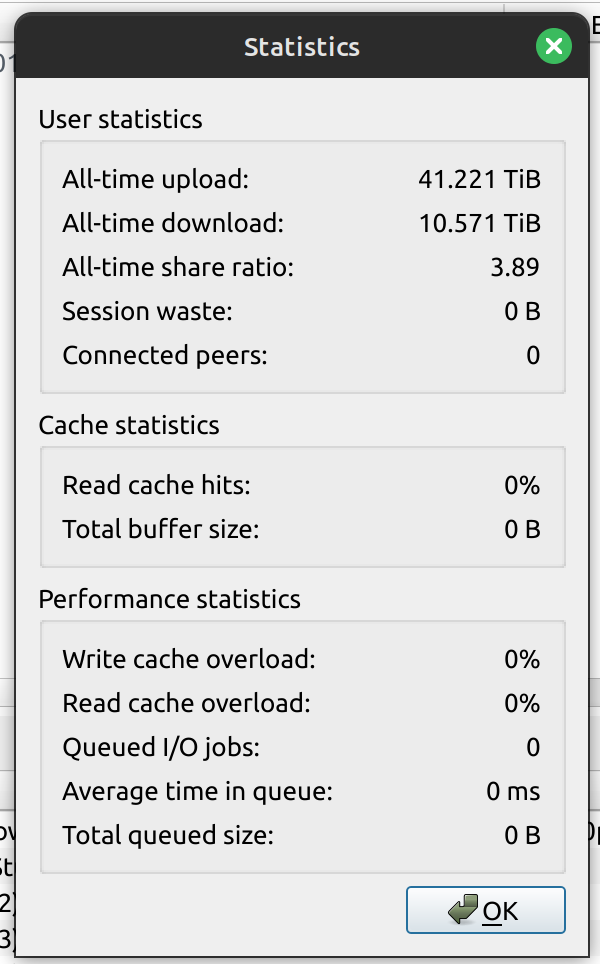Select the All-time upload label
600x964 pixels.
(x=156, y=179)
